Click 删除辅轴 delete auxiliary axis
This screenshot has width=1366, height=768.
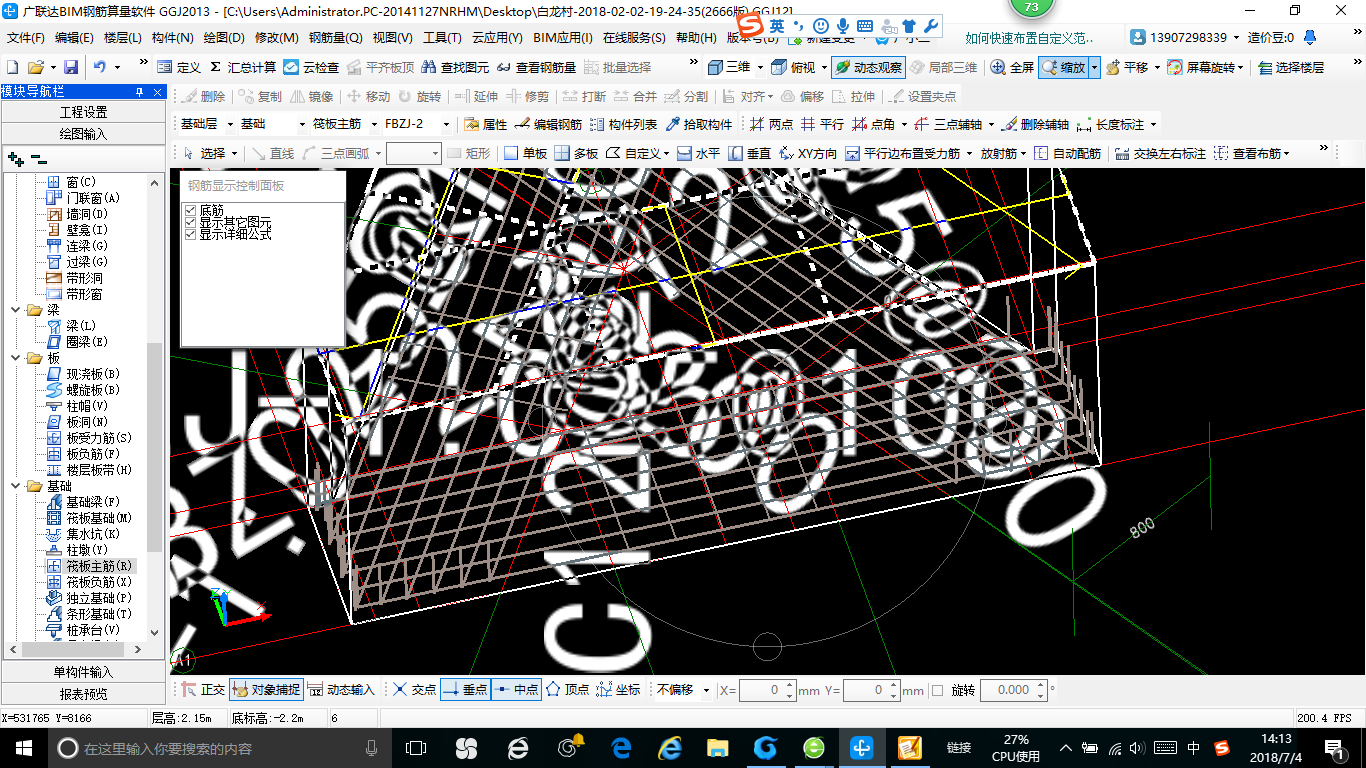1034,124
